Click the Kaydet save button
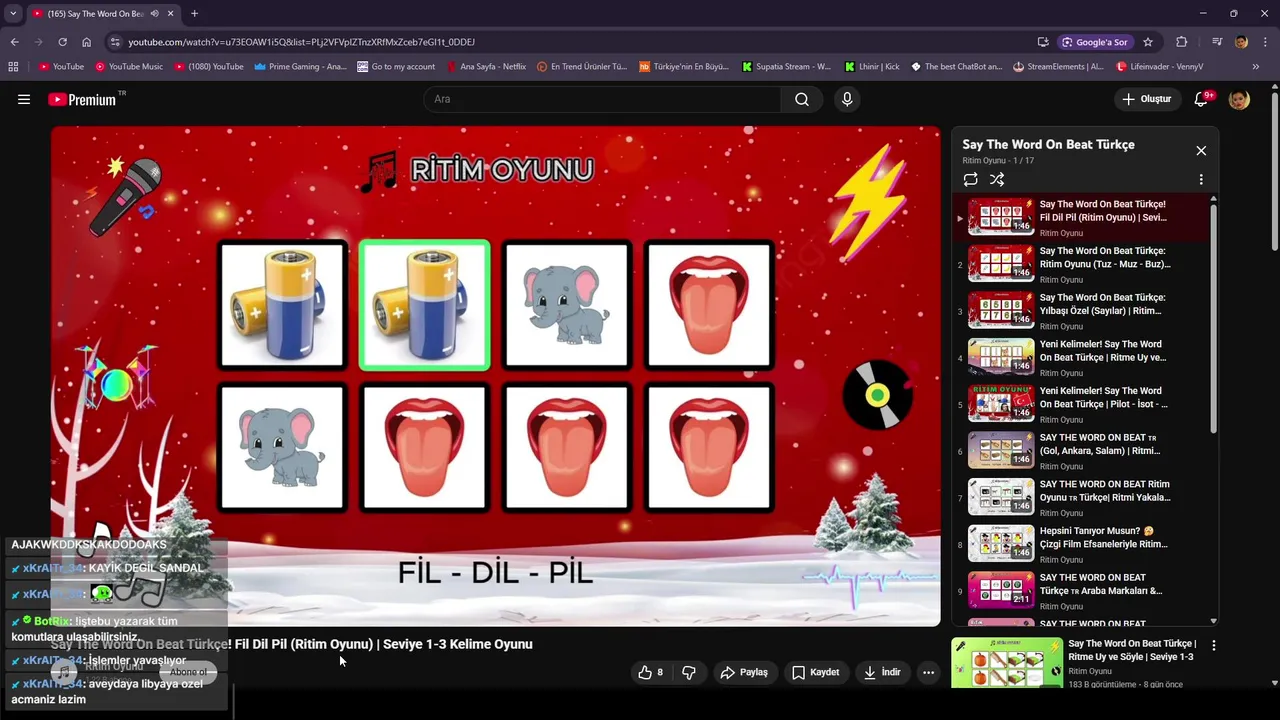This screenshot has height=720, width=1280. [x=816, y=672]
